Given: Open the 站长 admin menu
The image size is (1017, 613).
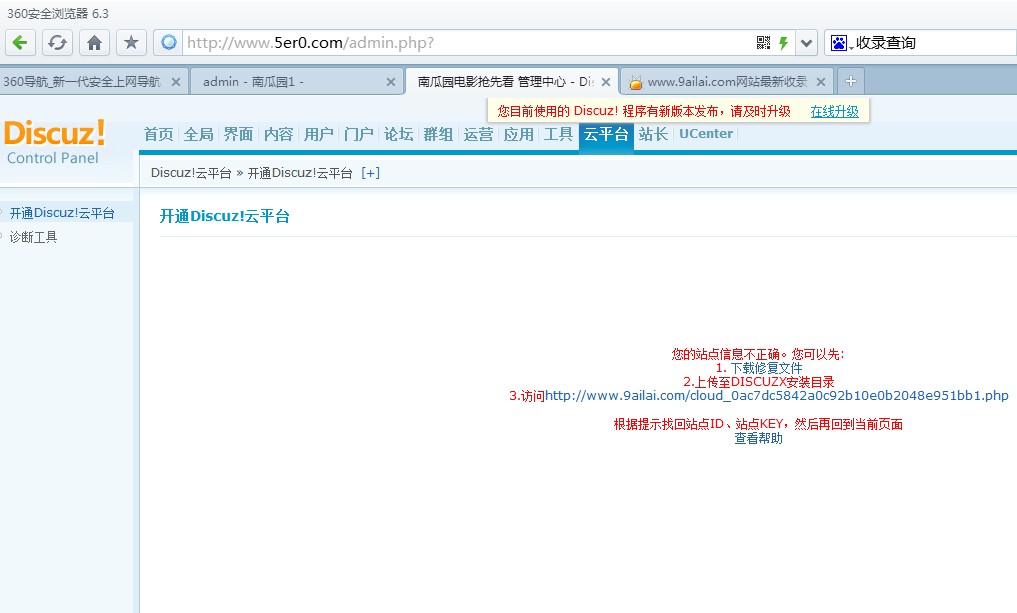Looking at the screenshot, I should (653, 134).
